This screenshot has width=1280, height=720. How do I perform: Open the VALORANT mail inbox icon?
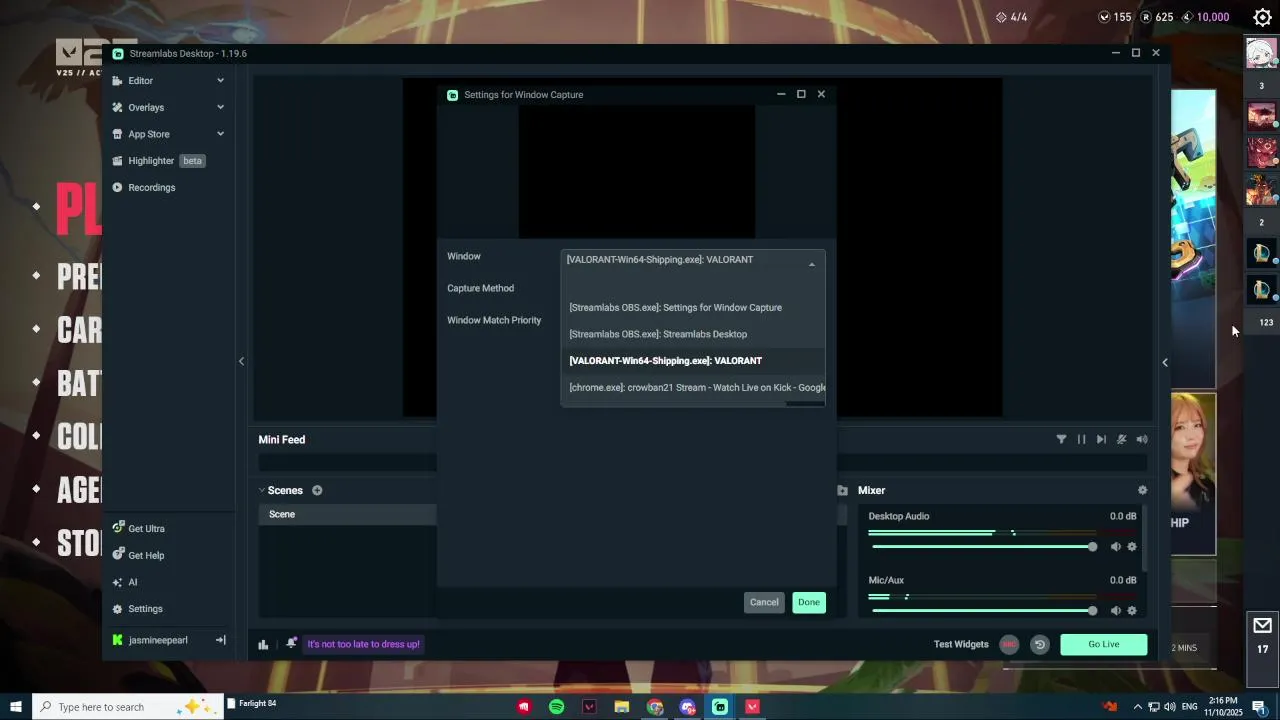1262,626
